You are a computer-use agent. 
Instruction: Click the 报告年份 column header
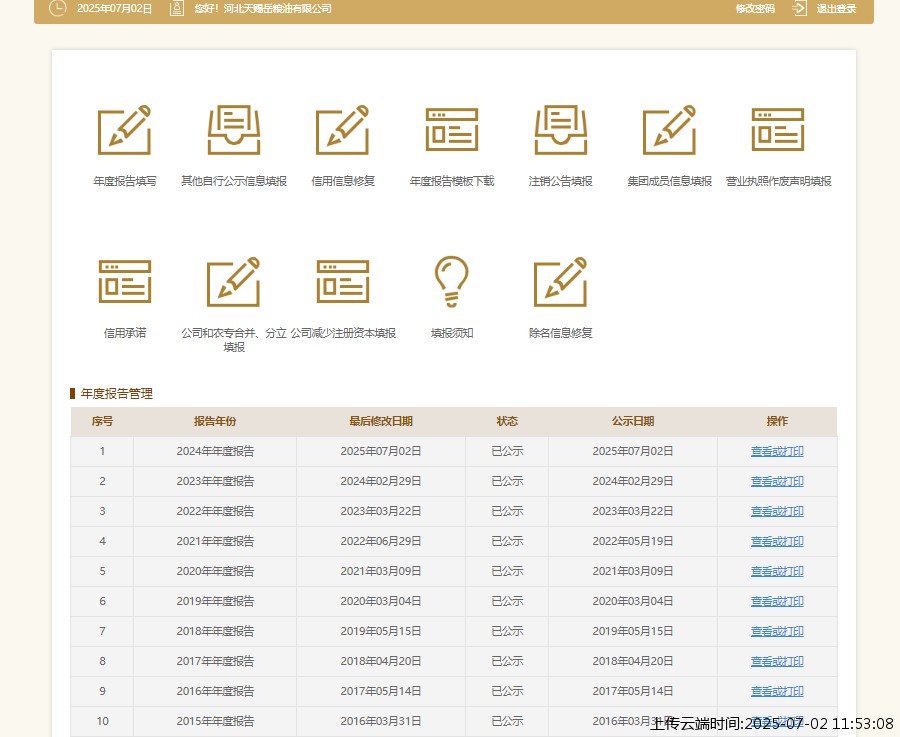click(x=215, y=421)
